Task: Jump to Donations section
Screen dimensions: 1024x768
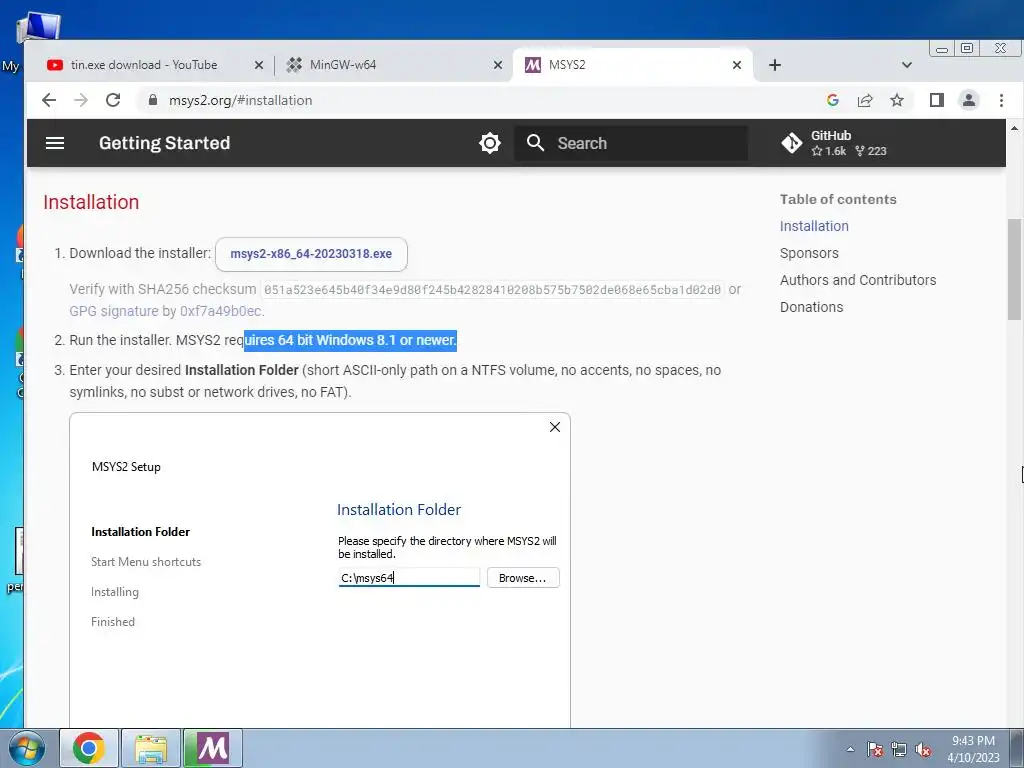Action: tap(811, 307)
